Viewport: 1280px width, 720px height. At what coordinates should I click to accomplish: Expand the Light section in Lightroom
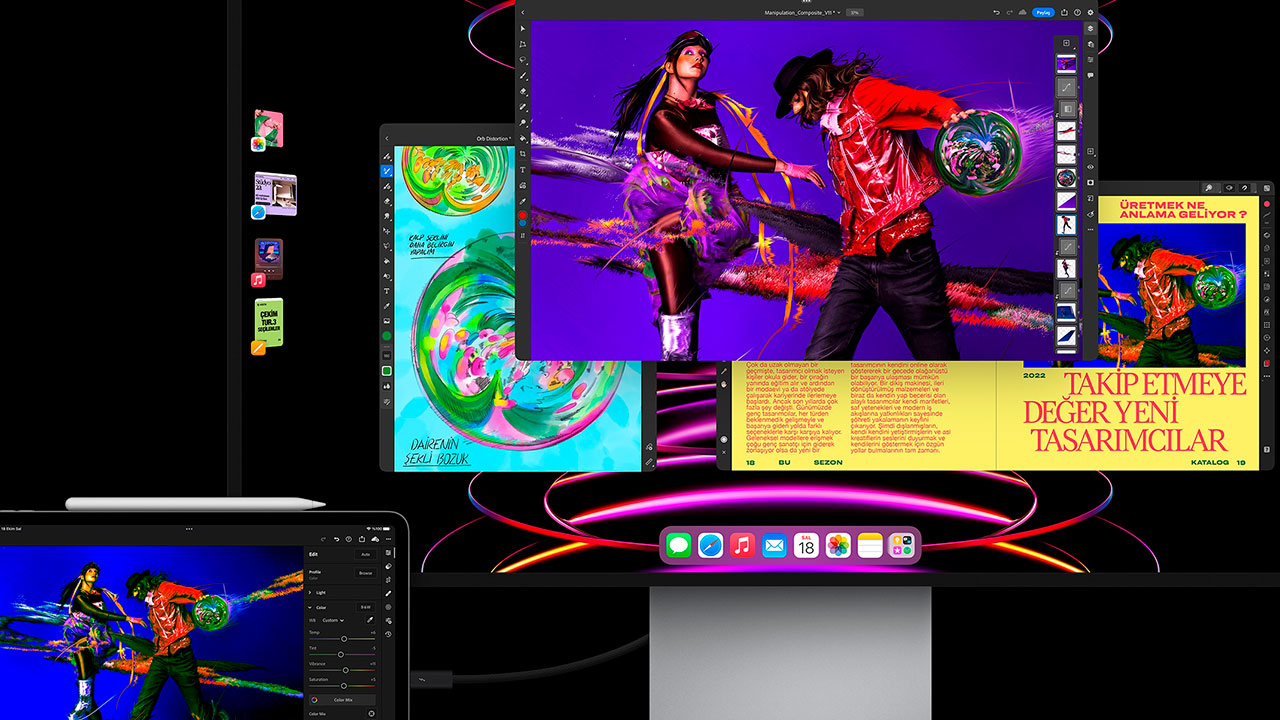pyautogui.click(x=310, y=592)
